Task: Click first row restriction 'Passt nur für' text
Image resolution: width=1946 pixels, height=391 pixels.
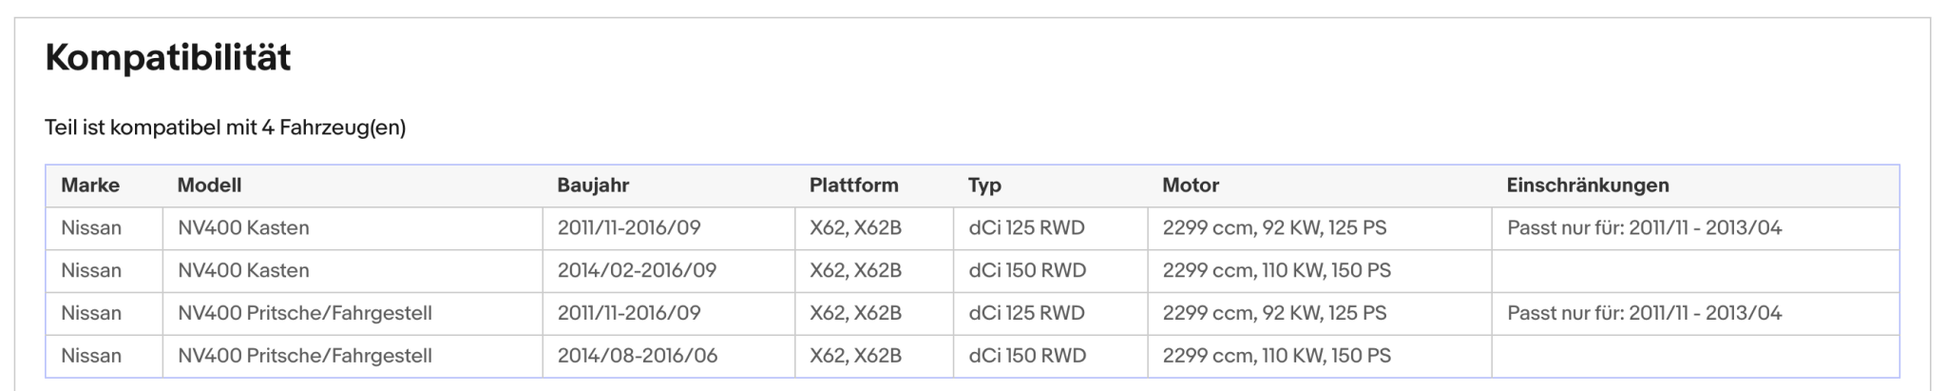Action: [x=1644, y=228]
